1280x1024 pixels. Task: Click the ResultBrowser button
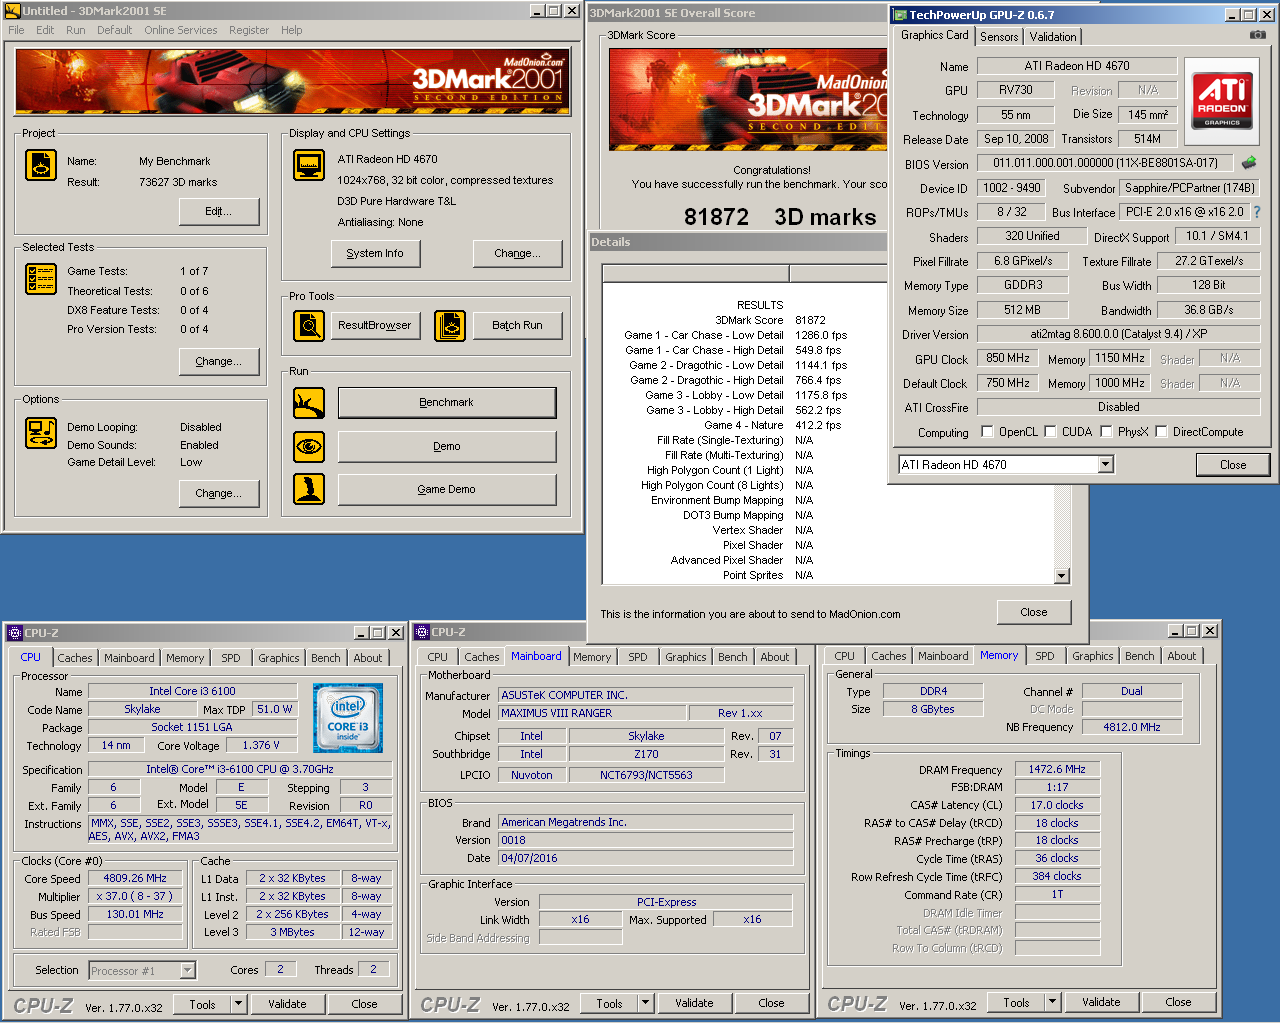(x=375, y=325)
